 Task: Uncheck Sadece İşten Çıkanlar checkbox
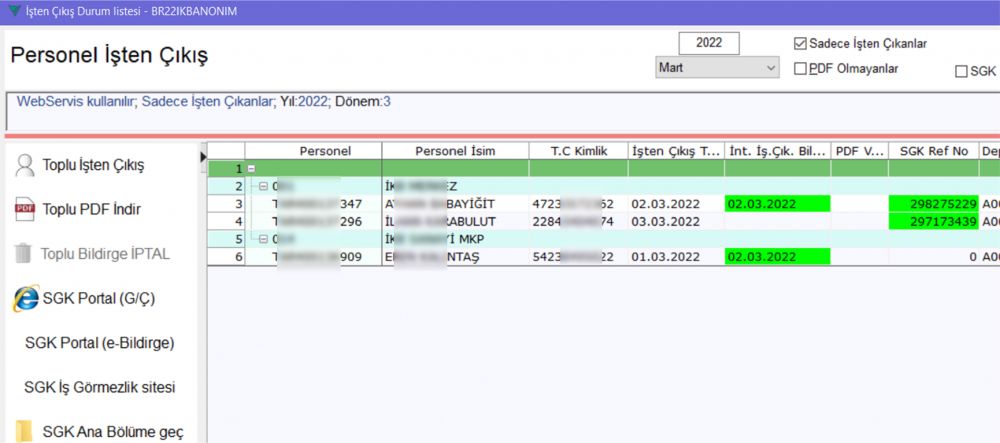point(800,44)
